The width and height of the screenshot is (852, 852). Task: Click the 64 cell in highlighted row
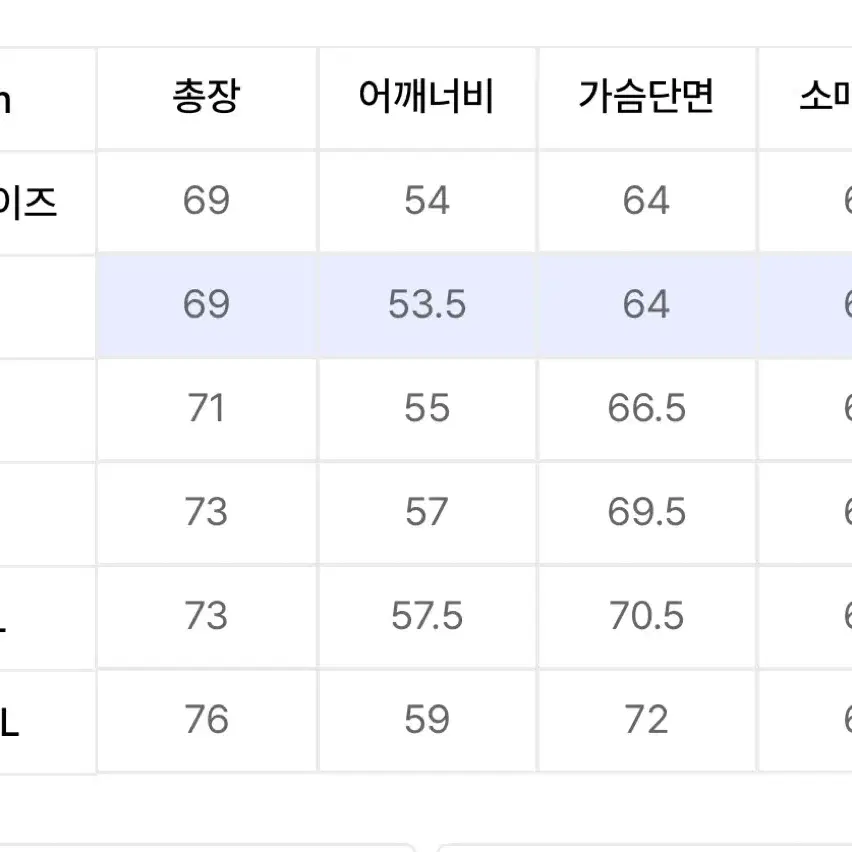coord(647,304)
